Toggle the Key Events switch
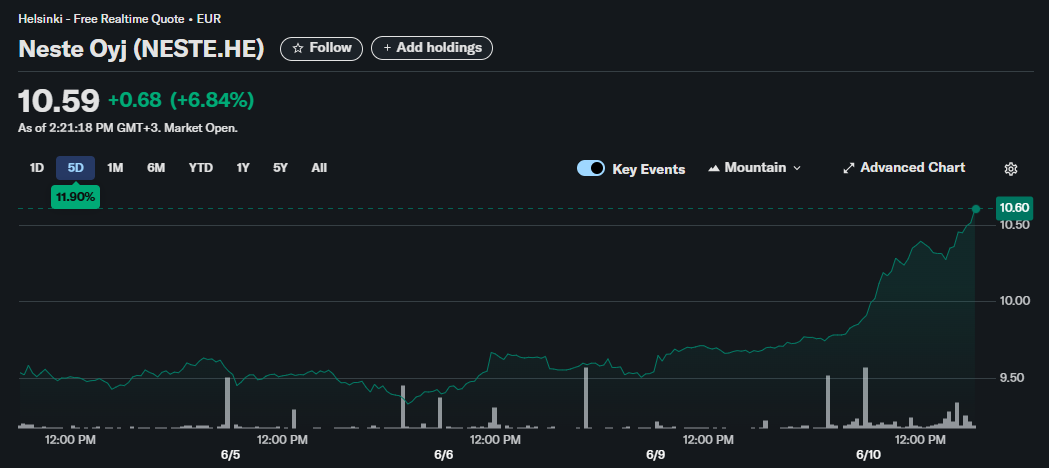Image resolution: width=1049 pixels, height=468 pixels. (591, 168)
